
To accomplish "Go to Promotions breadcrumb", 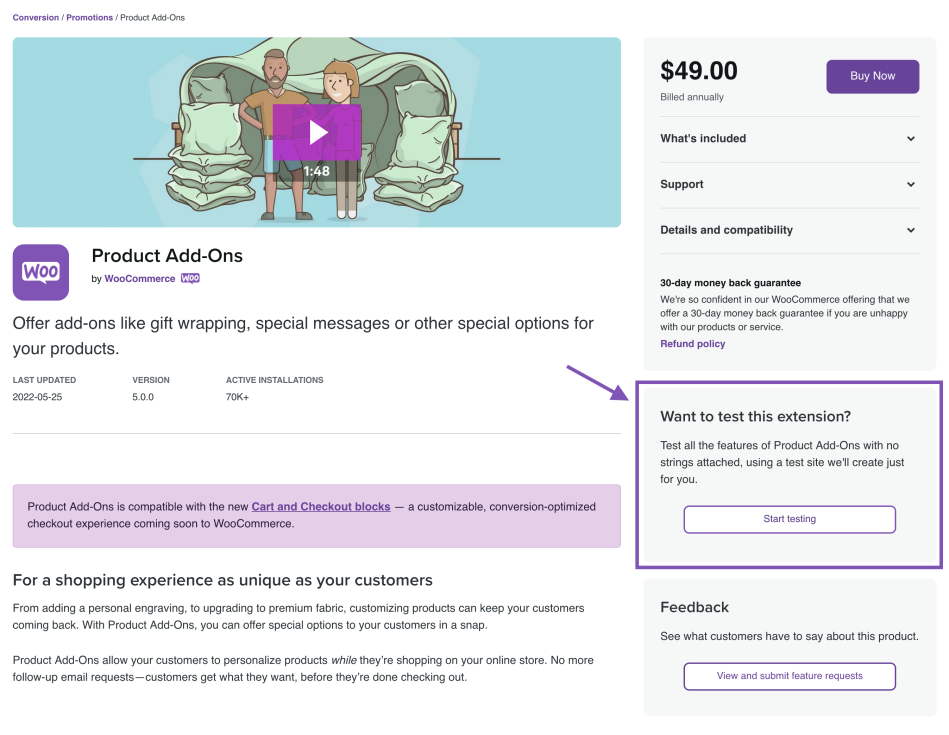I will tap(89, 18).
